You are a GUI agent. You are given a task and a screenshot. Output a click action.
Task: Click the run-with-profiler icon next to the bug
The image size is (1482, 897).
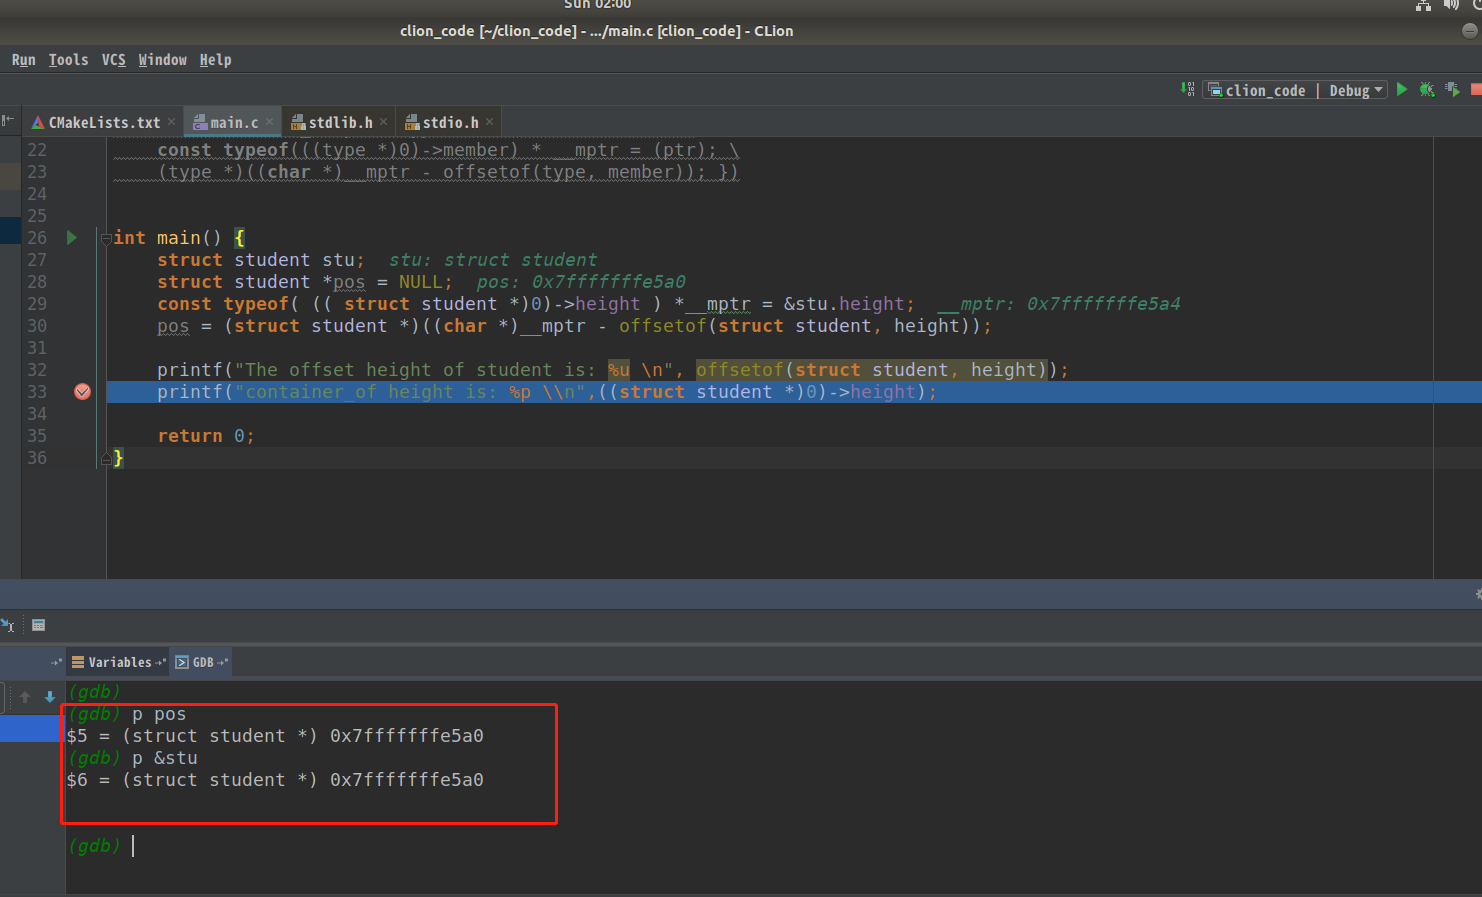(1452, 89)
